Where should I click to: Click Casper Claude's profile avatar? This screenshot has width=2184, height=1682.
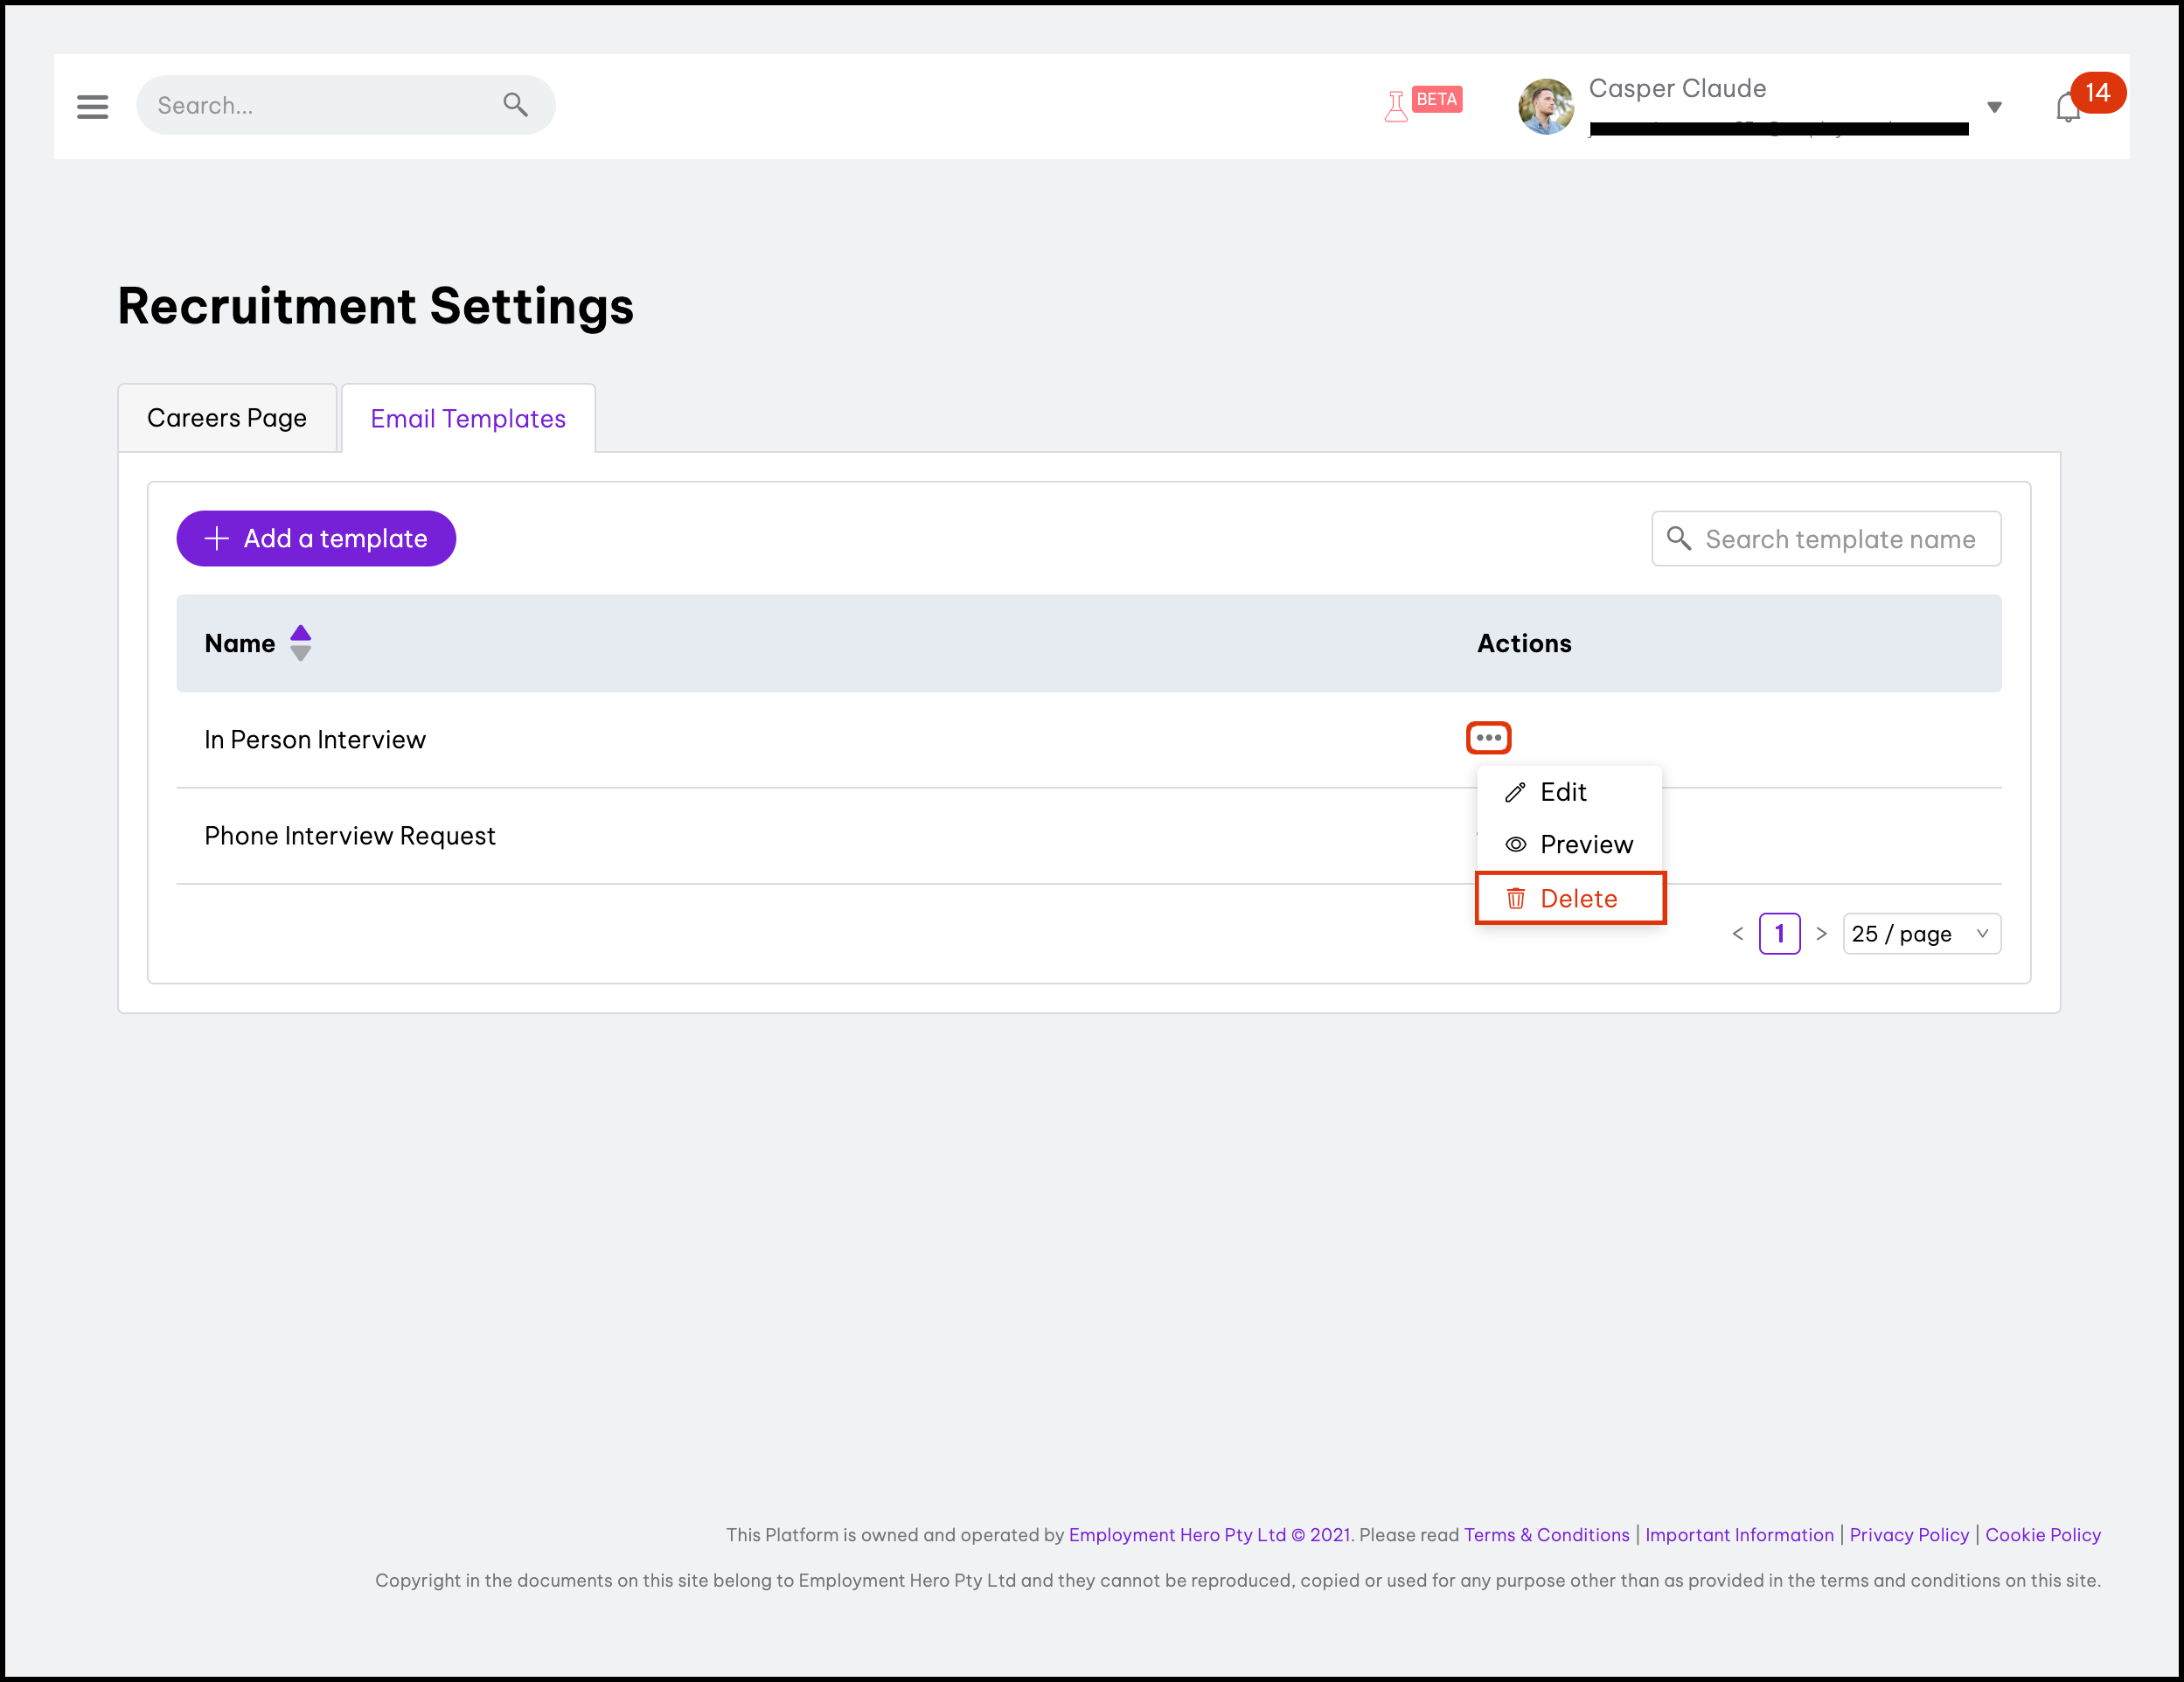click(x=1545, y=106)
